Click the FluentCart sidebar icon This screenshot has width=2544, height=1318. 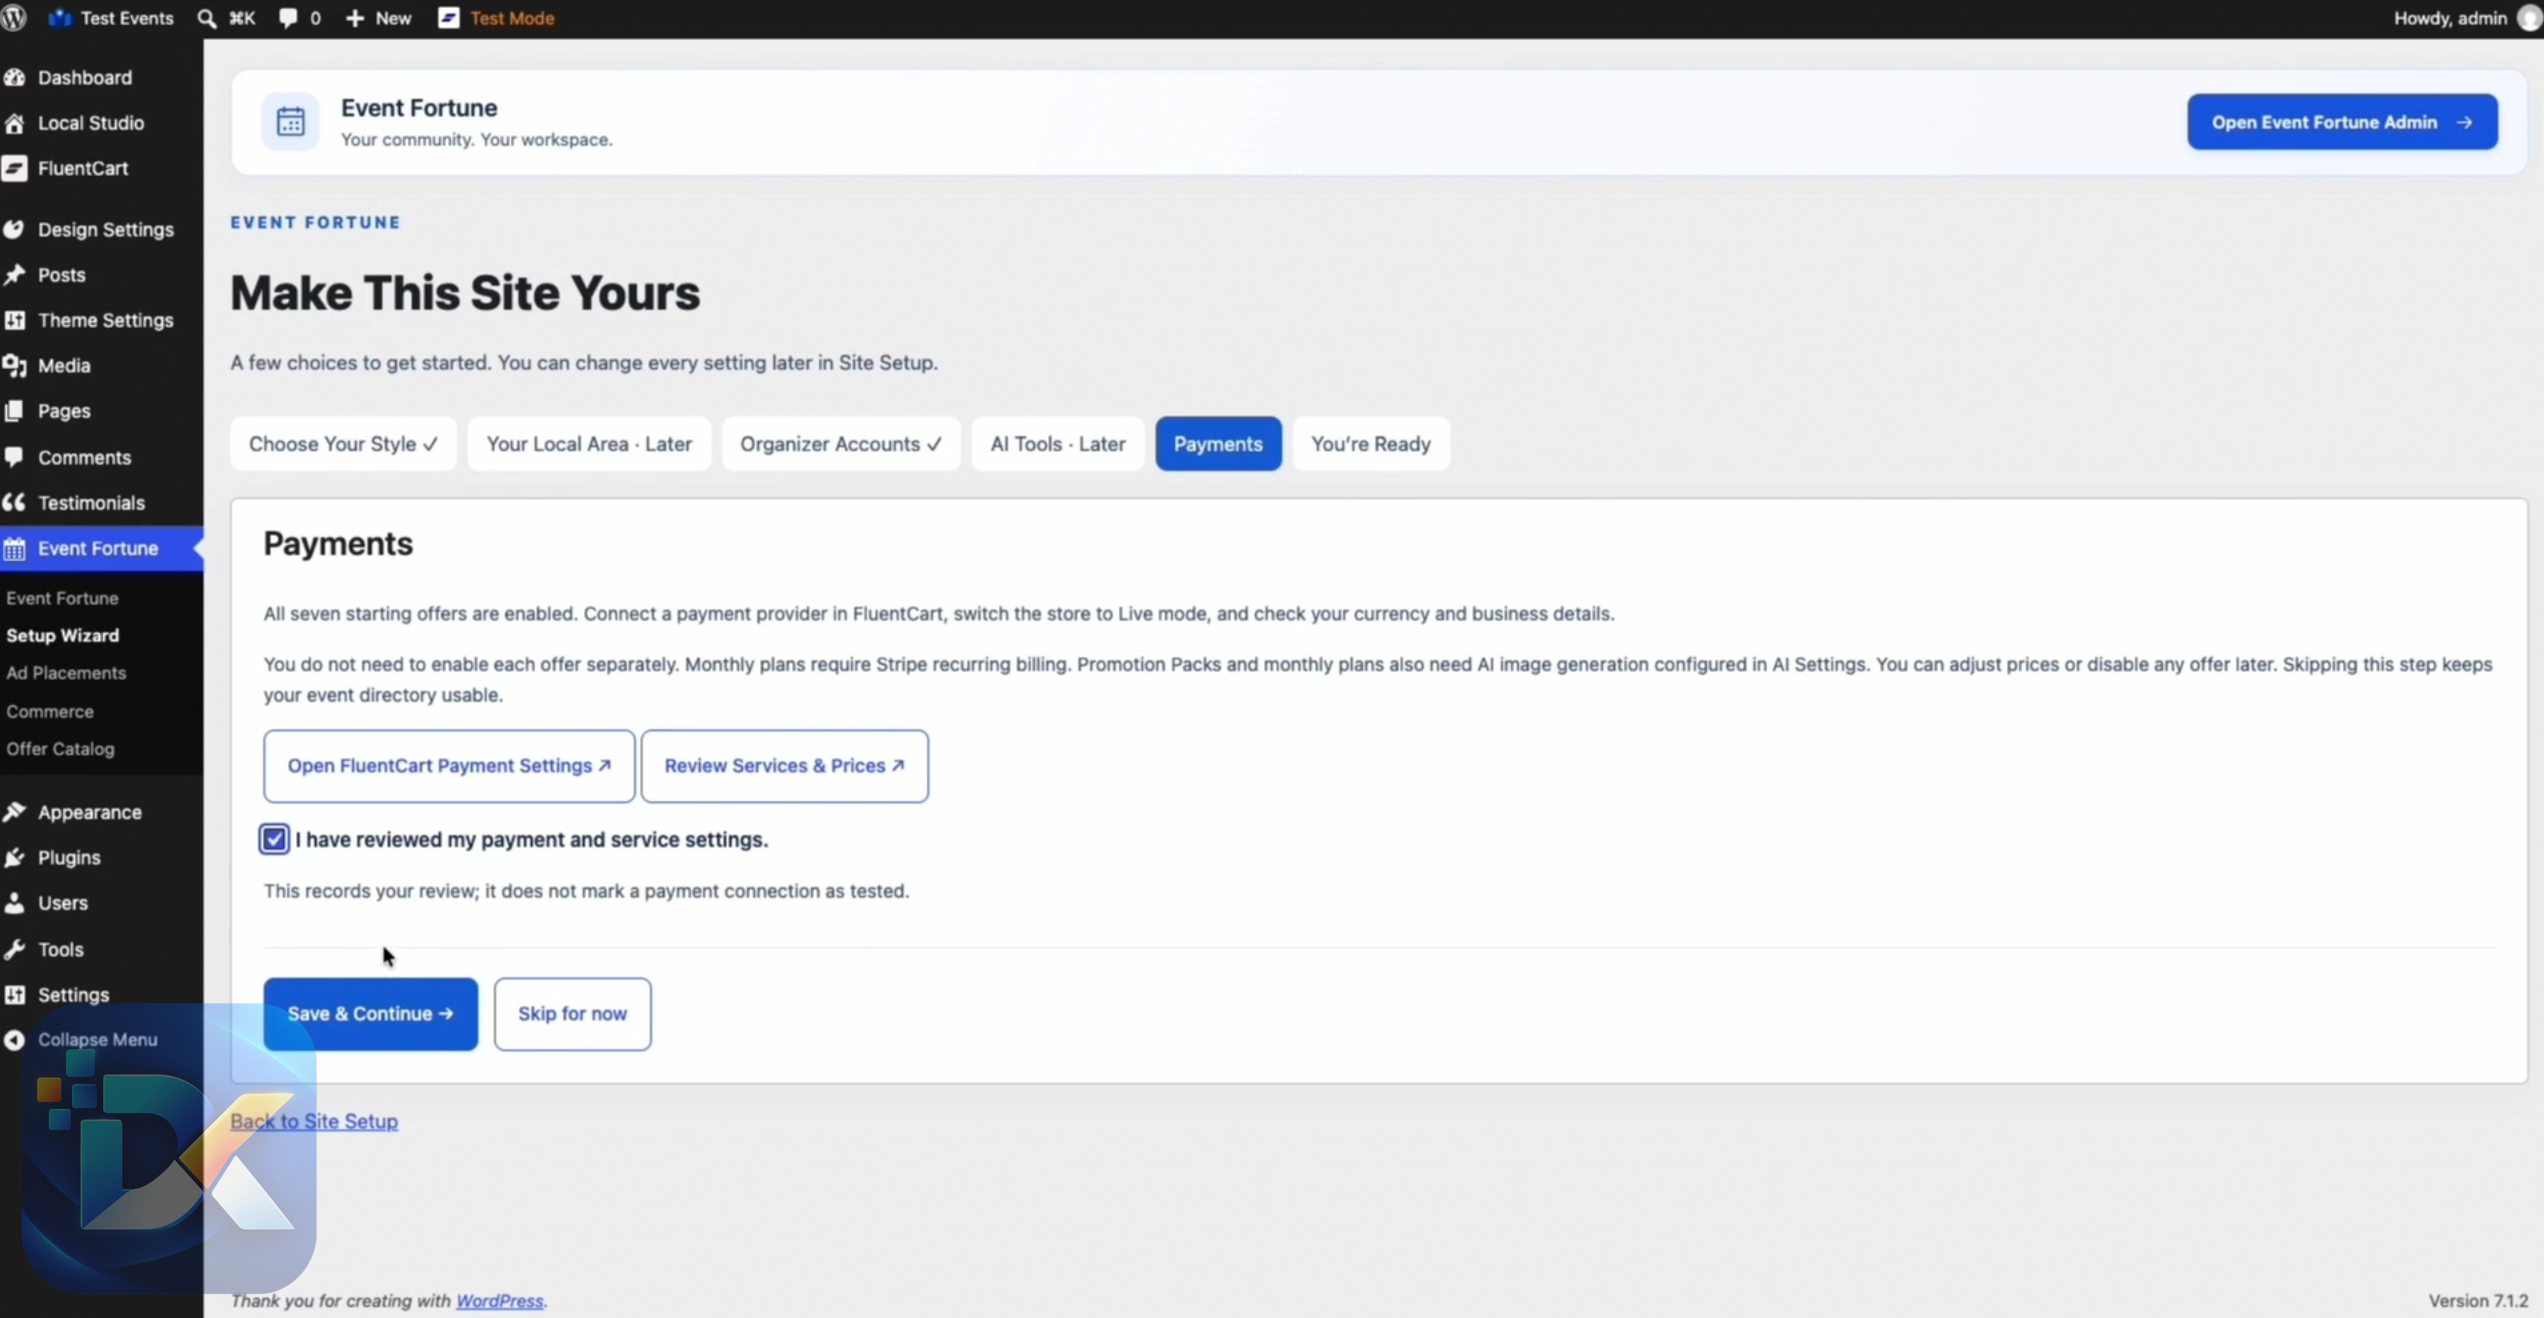(x=15, y=168)
